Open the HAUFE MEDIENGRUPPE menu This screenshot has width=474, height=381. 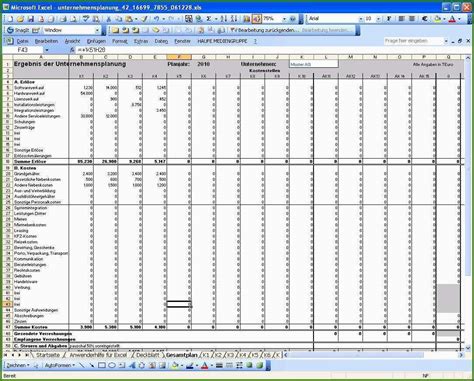coord(222,41)
